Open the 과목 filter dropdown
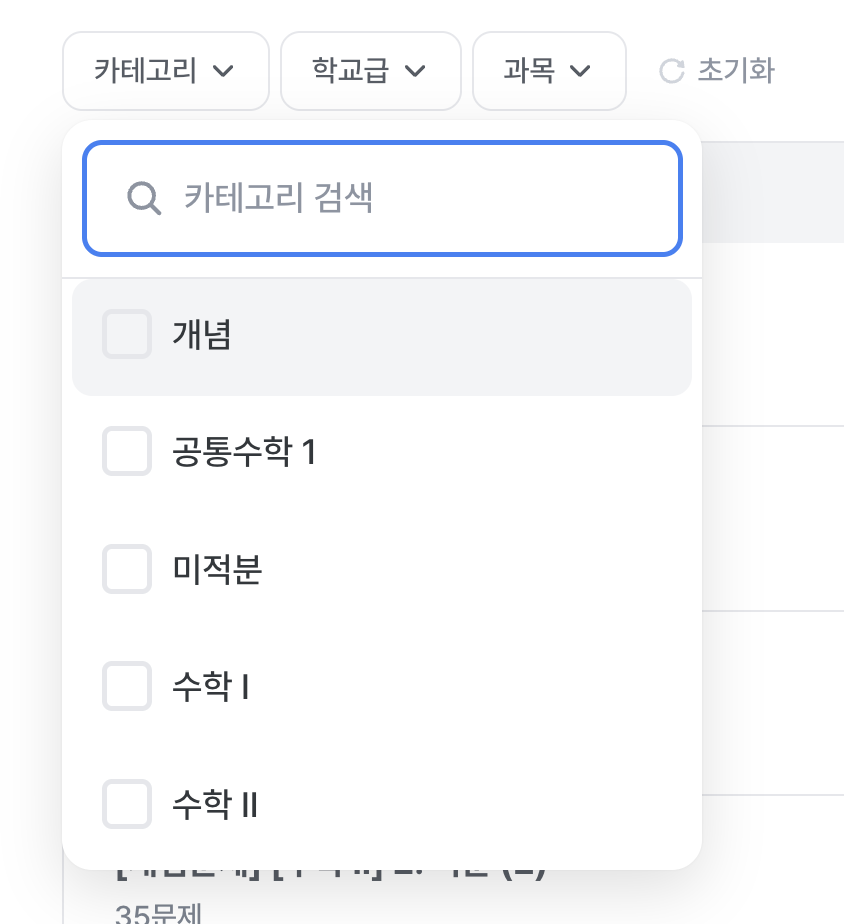The image size is (844, 924). [x=549, y=71]
